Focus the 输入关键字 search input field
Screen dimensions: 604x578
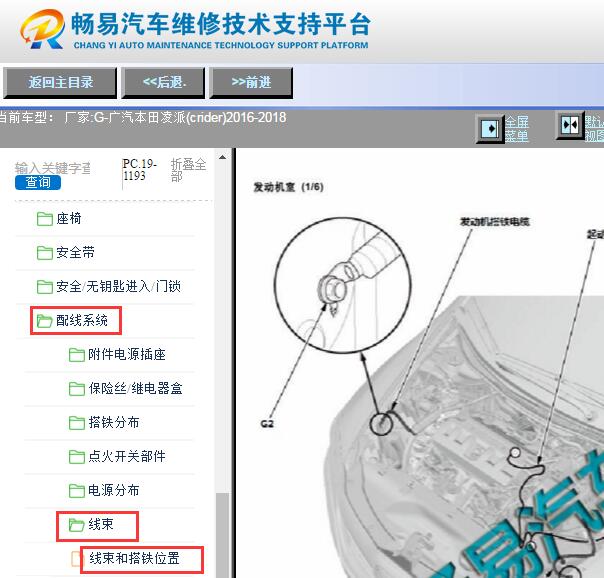pos(53,168)
